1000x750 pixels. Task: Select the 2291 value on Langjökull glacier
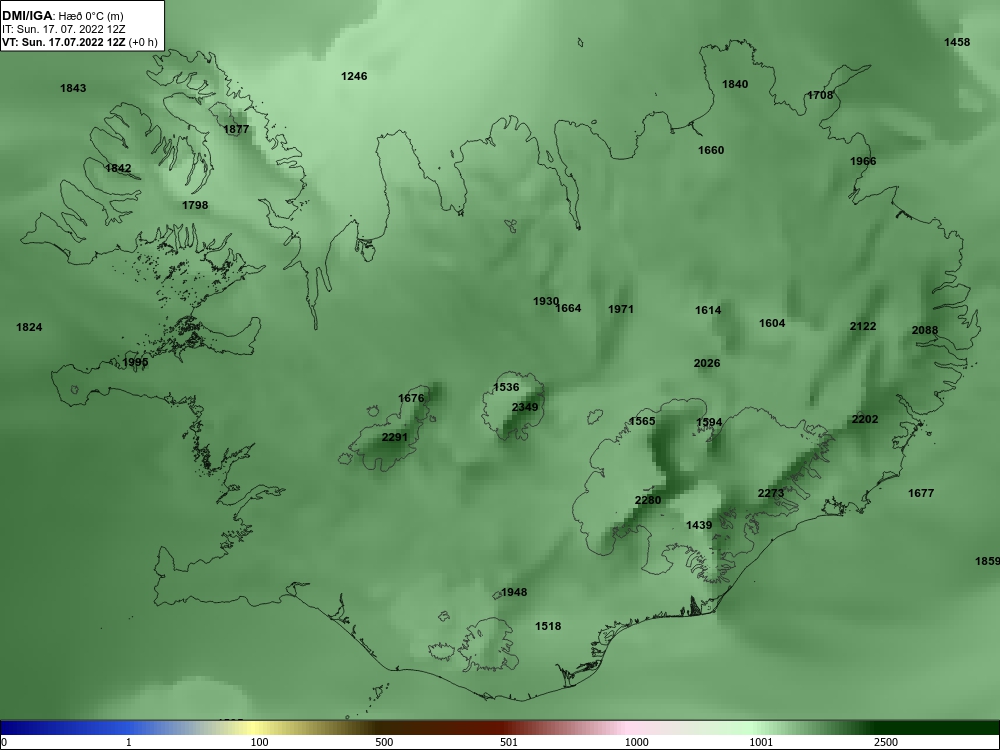[x=394, y=437]
